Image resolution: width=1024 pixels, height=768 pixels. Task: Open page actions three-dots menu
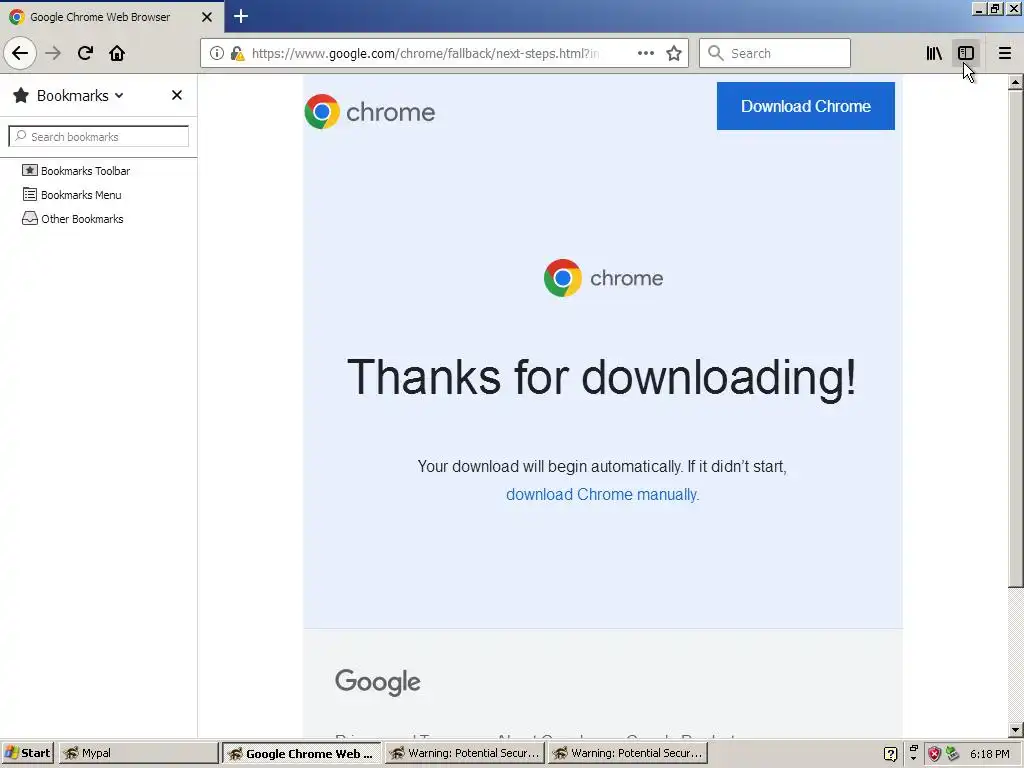(x=645, y=53)
